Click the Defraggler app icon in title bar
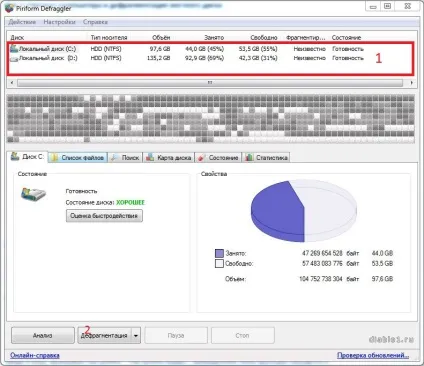 9,8
